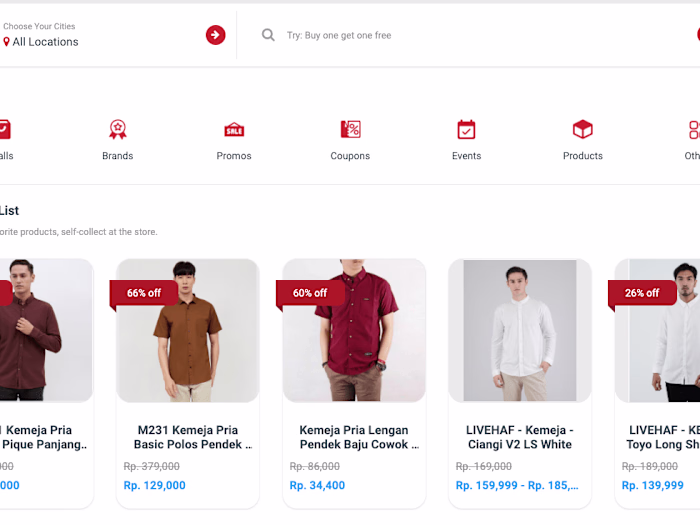Click the Brands ribbon badge icon
The height and width of the screenshot is (525, 700).
118,129
